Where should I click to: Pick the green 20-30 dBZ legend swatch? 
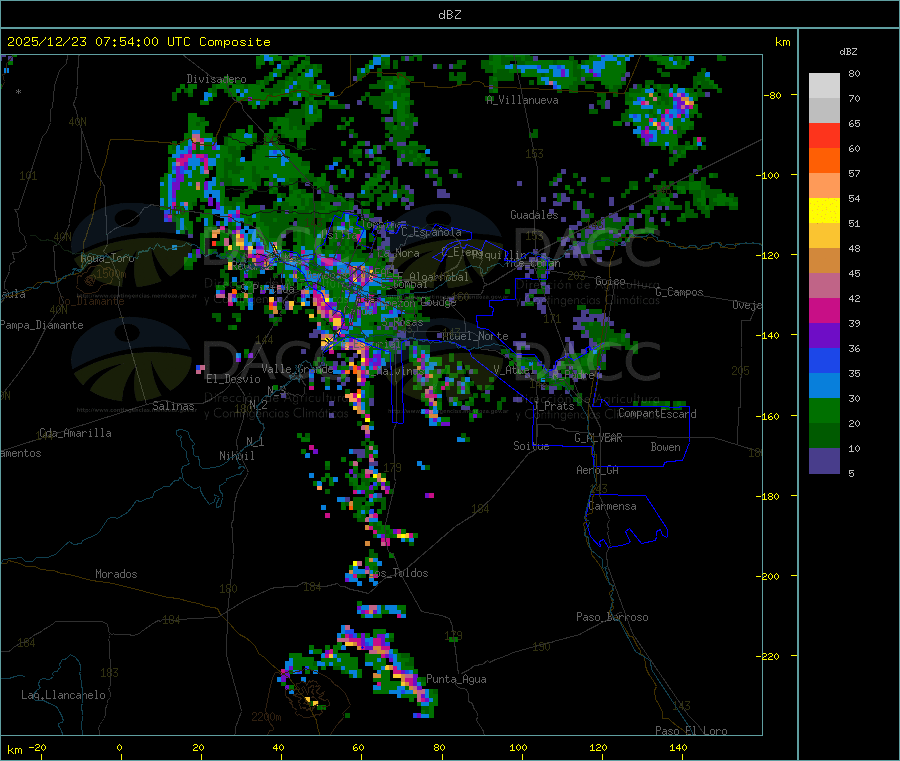(x=824, y=410)
